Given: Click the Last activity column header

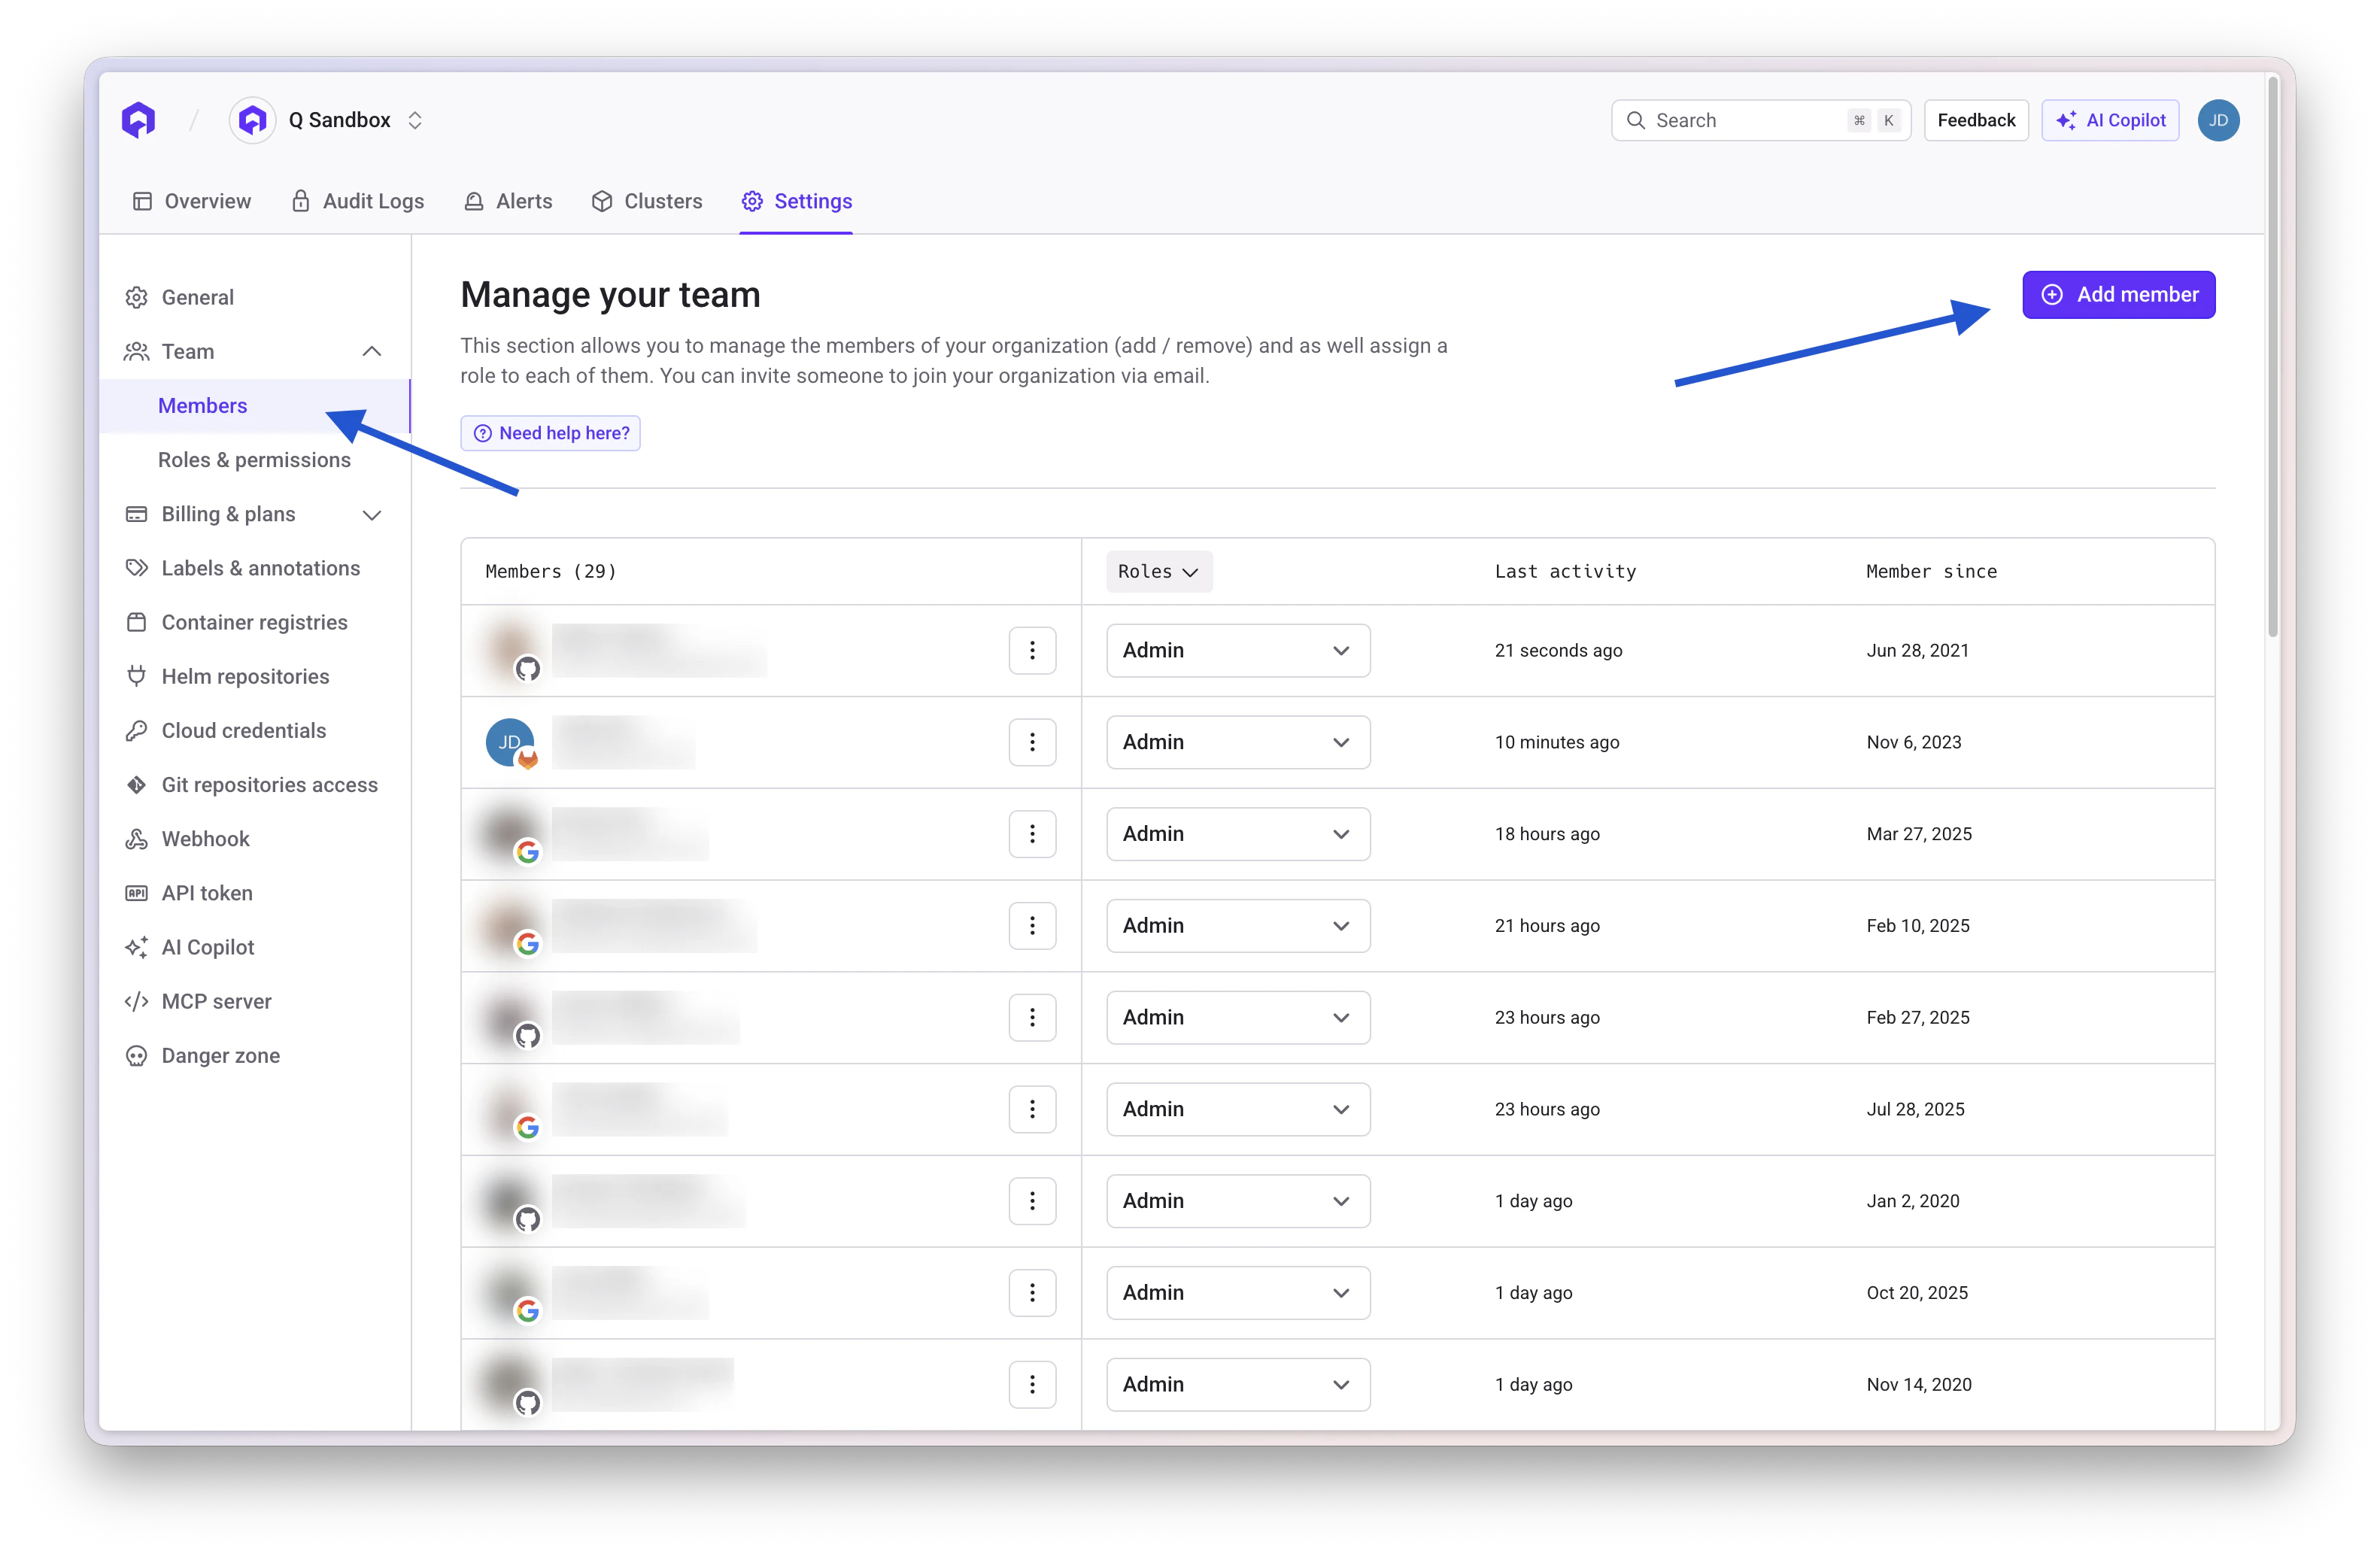Looking at the screenshot, I should 1565,571.
